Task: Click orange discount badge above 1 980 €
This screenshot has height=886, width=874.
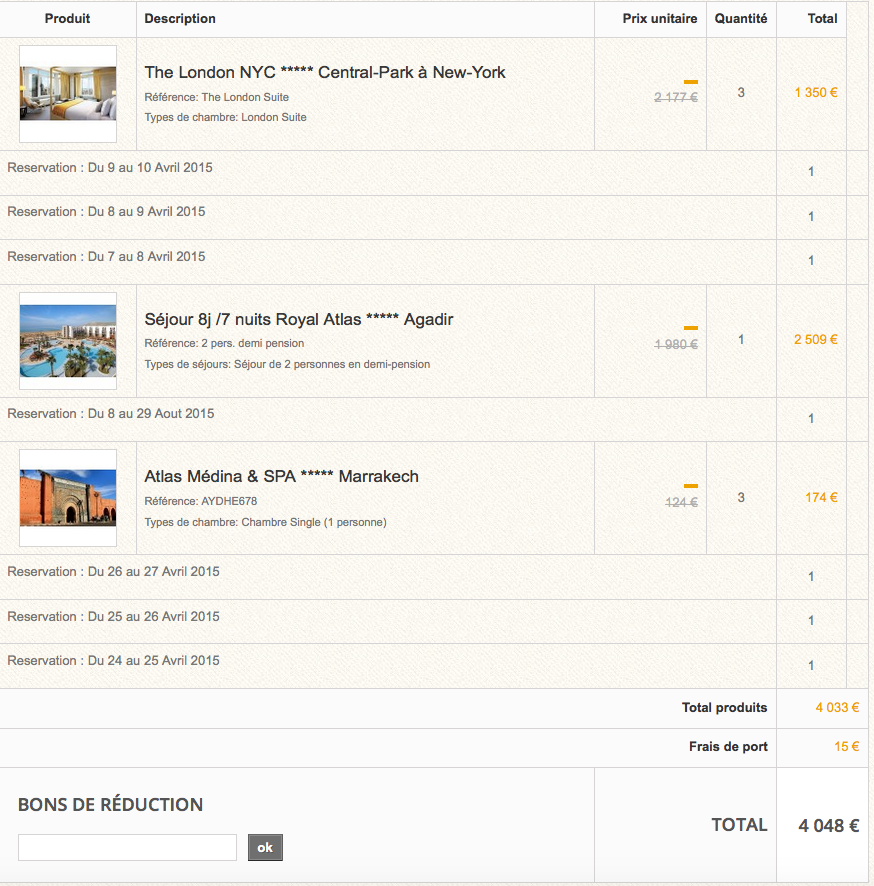Action: 690,328
